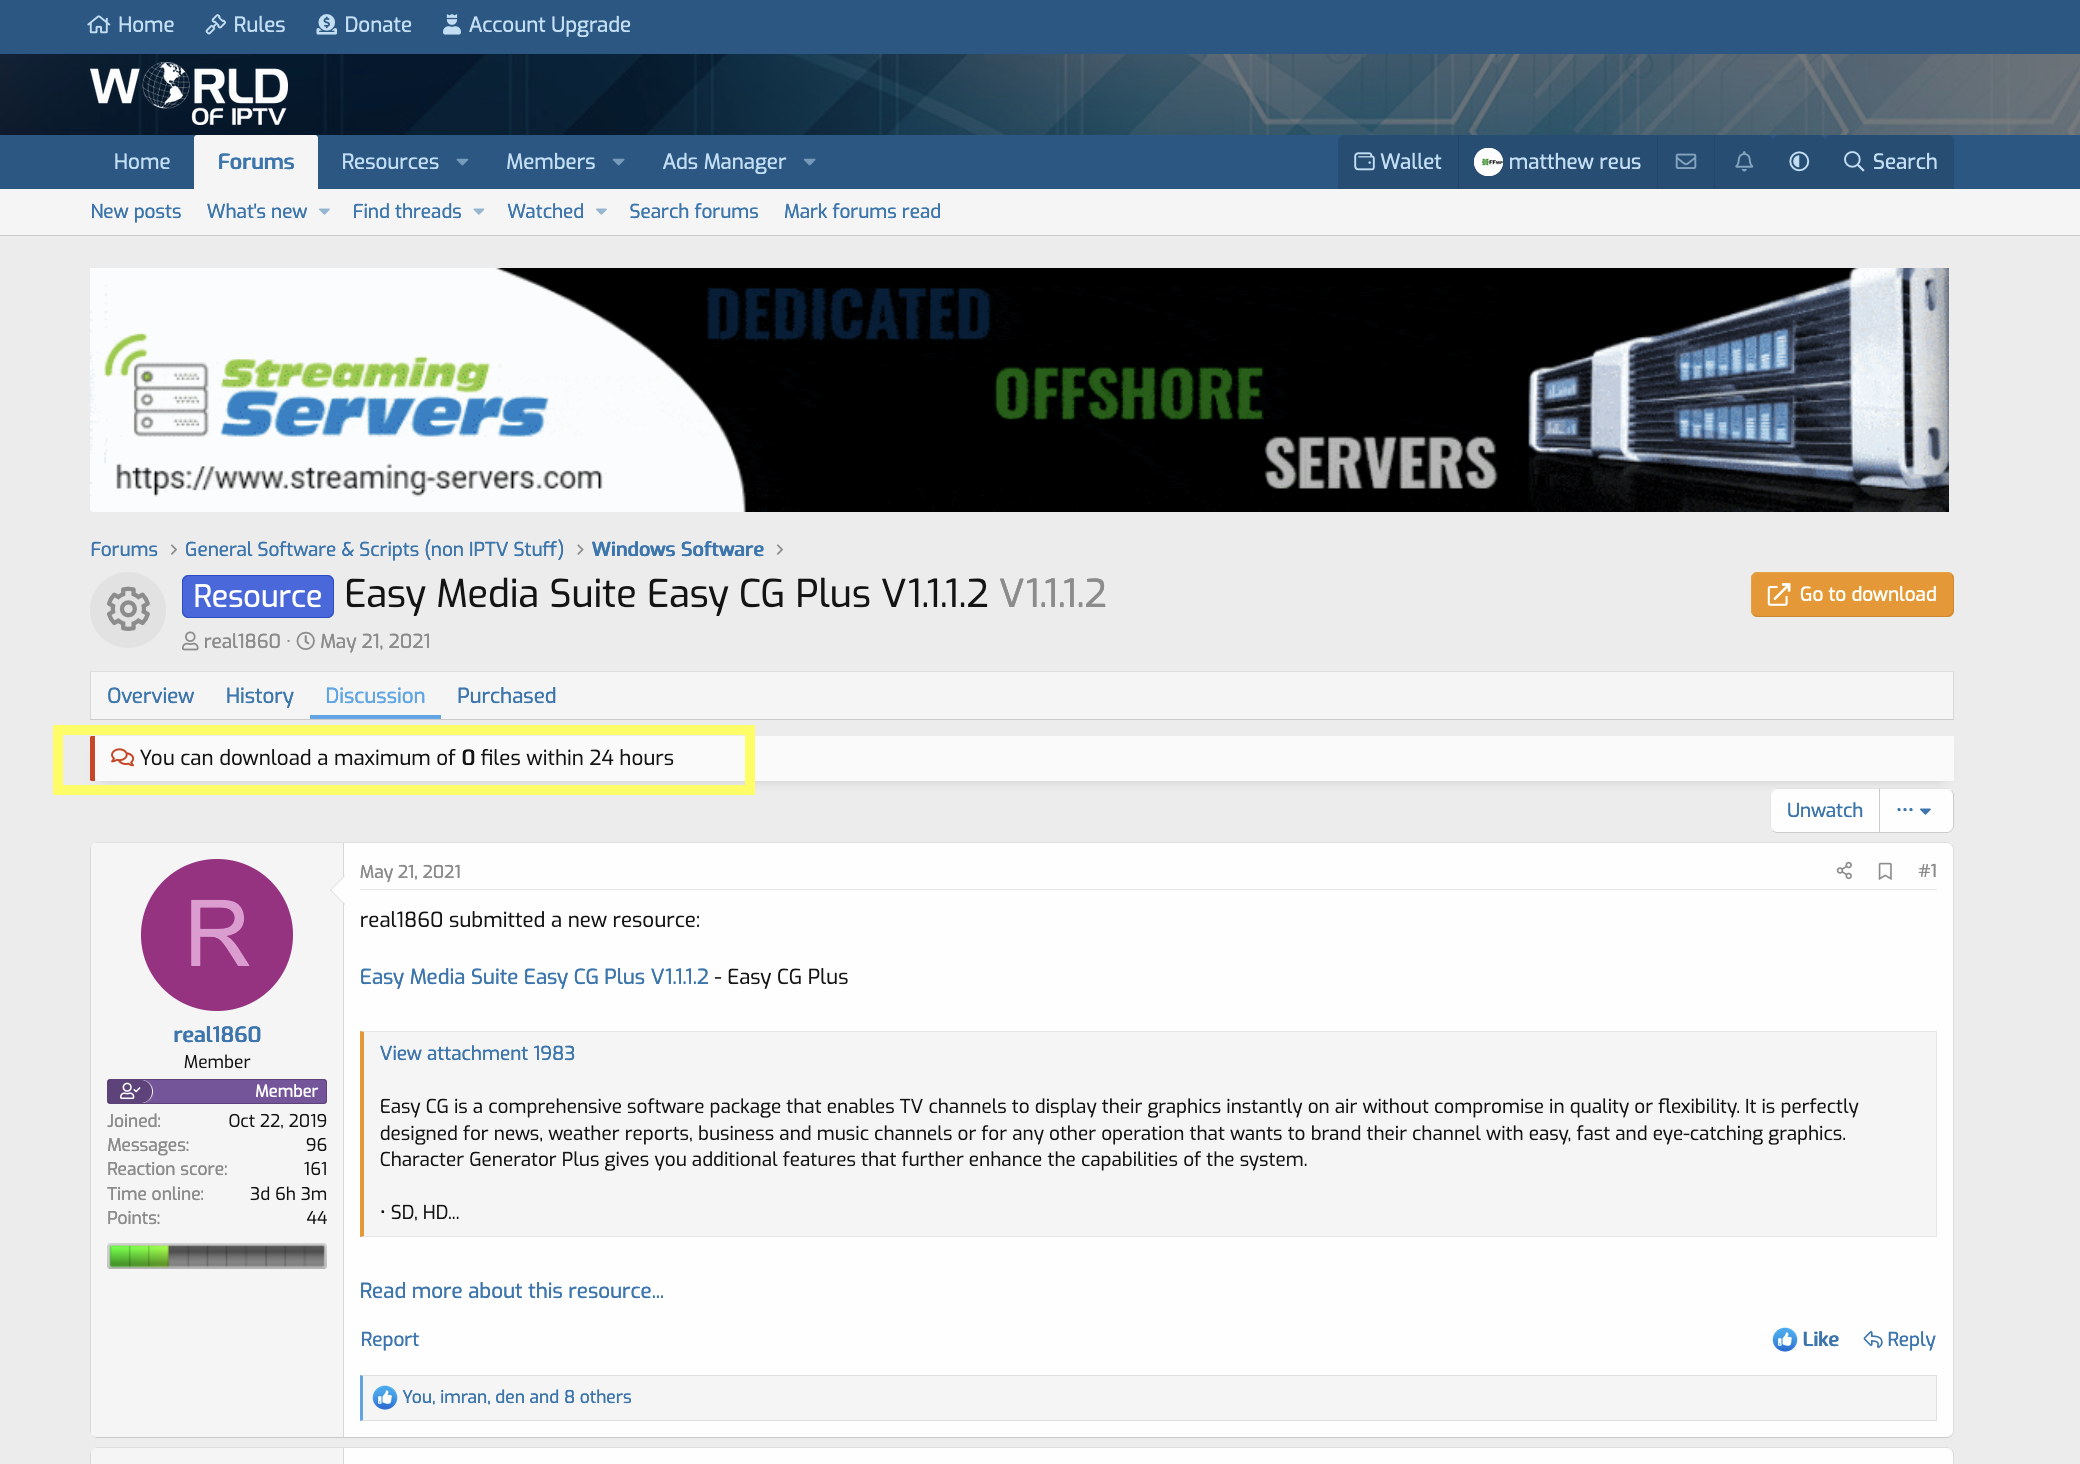The image size is (2080, 1464).
Task: Click Read more about this resource
Action: (512, 1290)
